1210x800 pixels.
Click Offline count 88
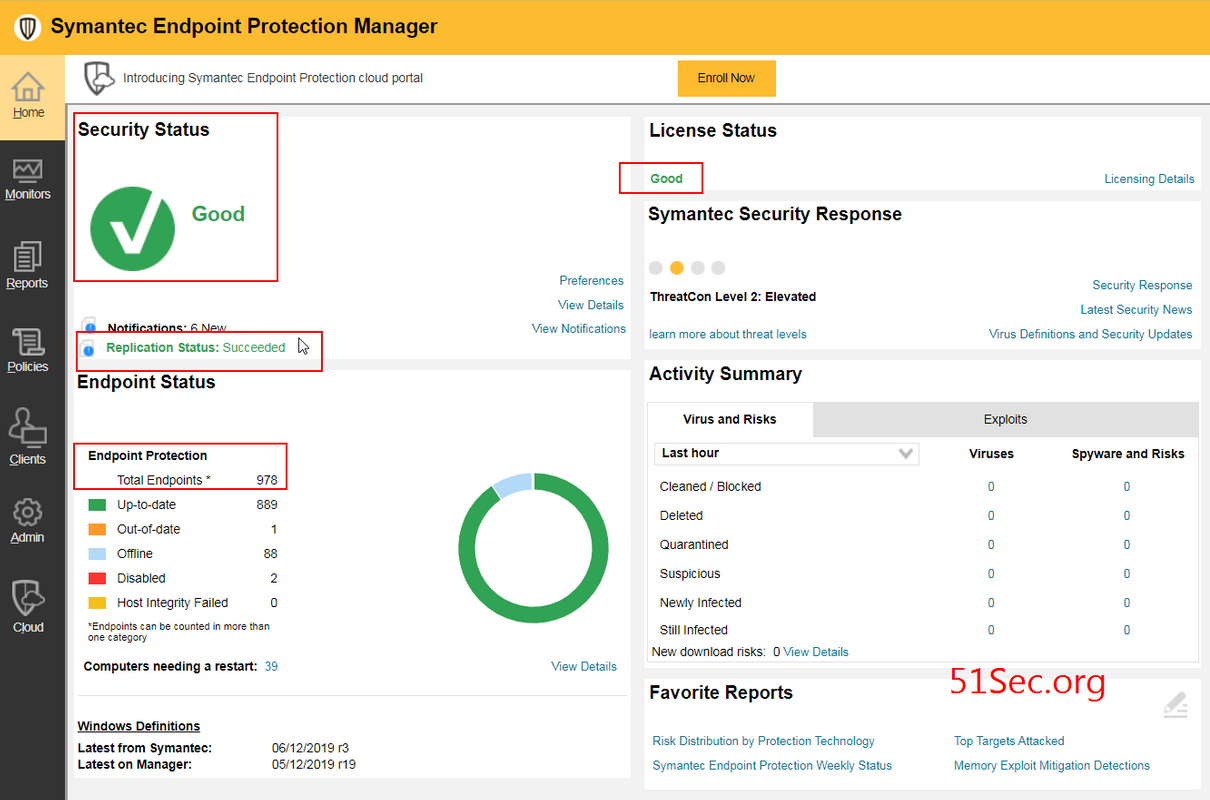tap(270, 554)
